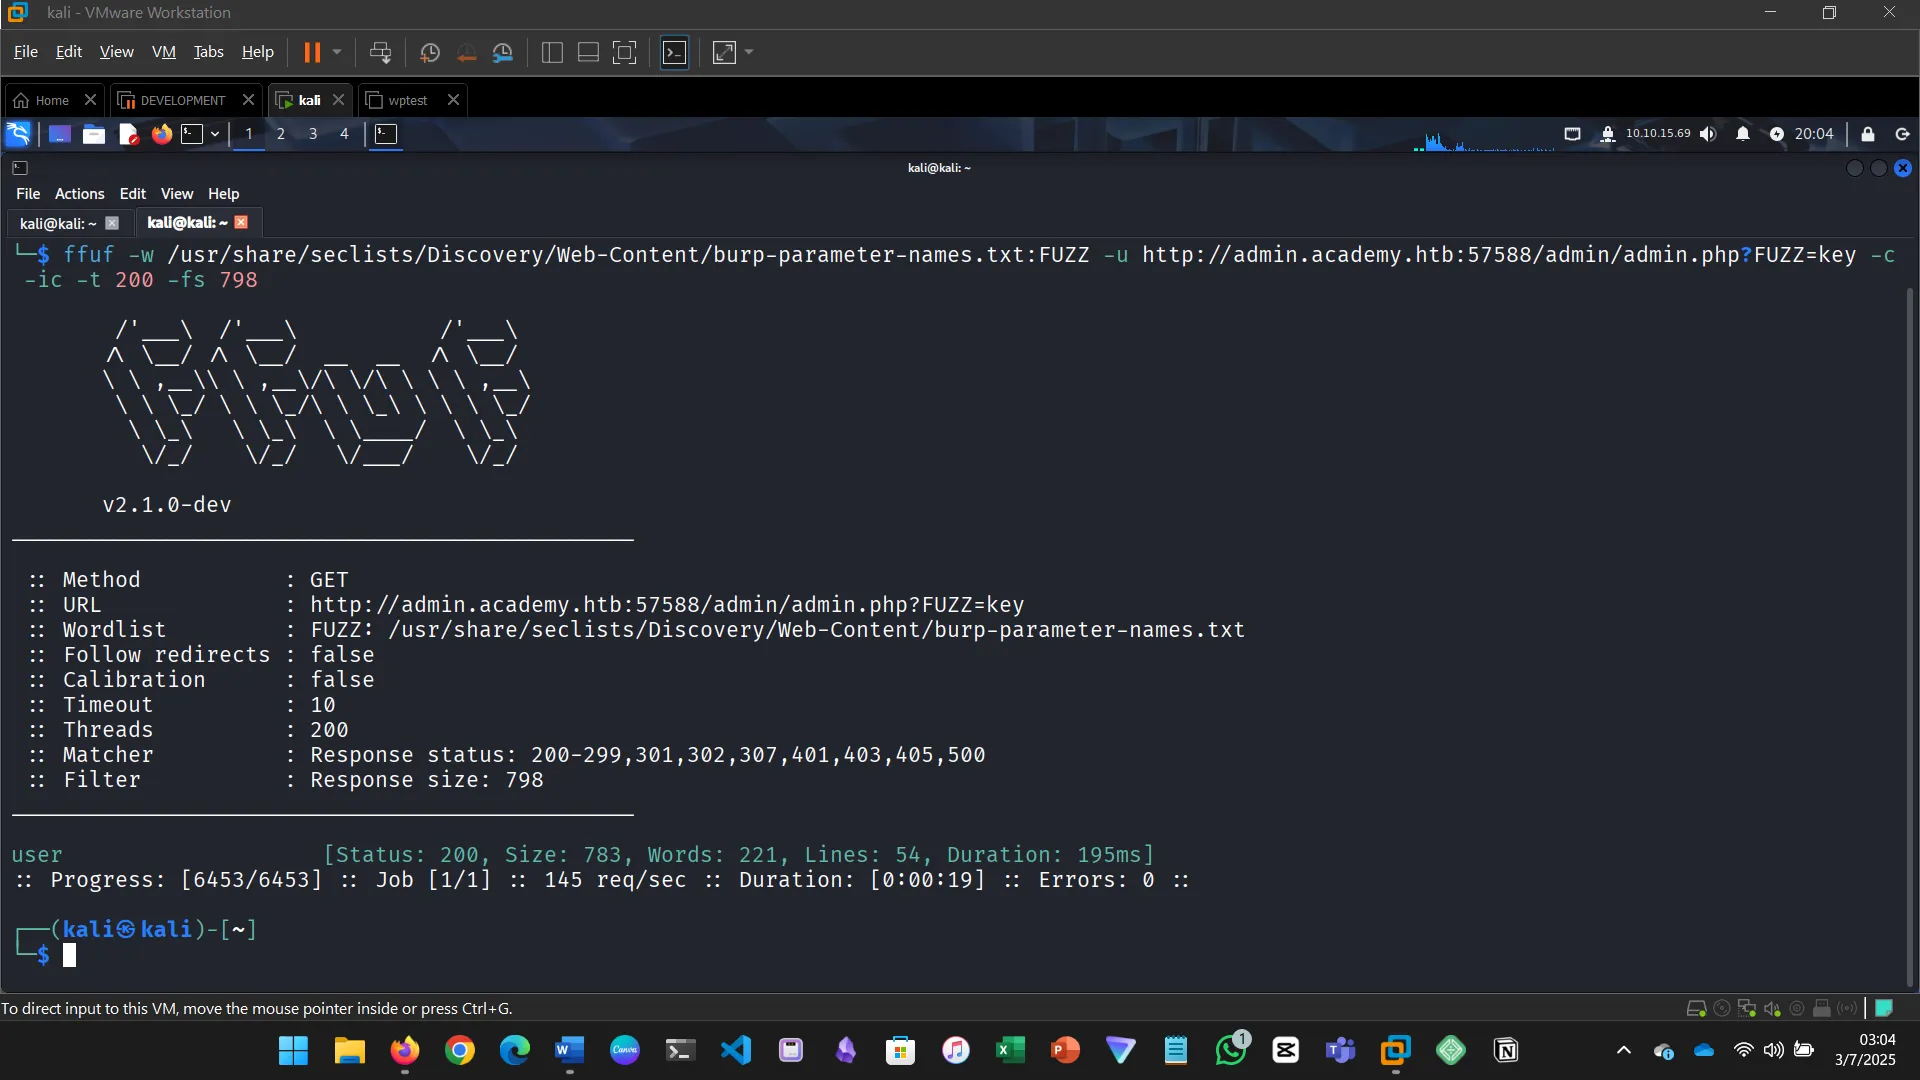The width and height of the screenshot is (1920, 1080).
Task: Open the Kali applications menu
Action: pyautogui.click(x=18, y=133)
